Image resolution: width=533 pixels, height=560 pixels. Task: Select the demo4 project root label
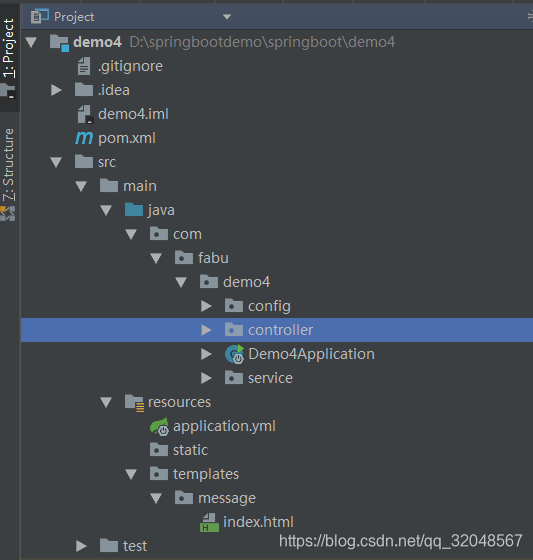click(x=97, y=42)
